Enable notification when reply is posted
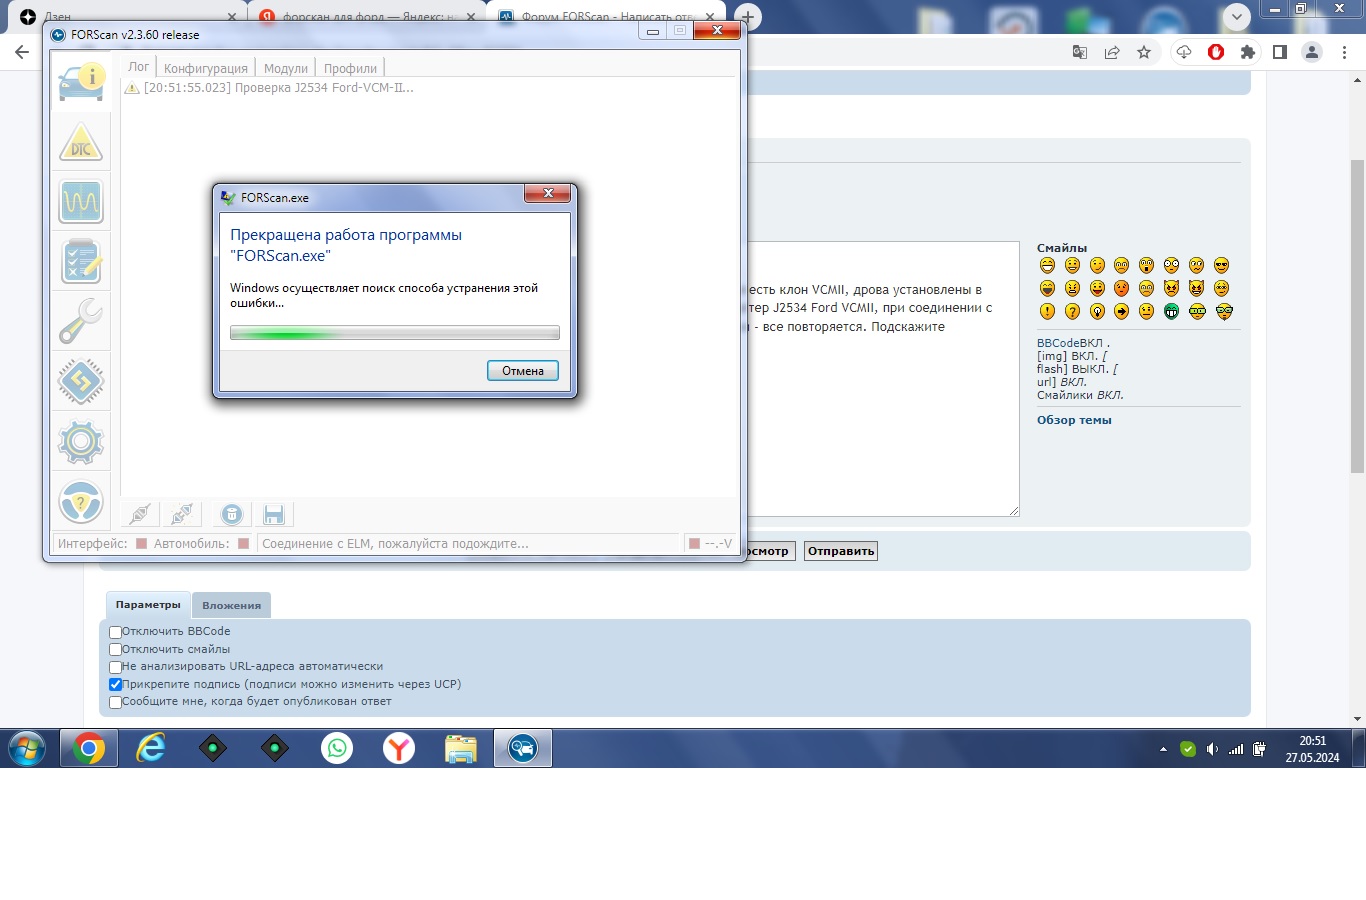The image size is (1366, 900). click(x=115, y=702)
